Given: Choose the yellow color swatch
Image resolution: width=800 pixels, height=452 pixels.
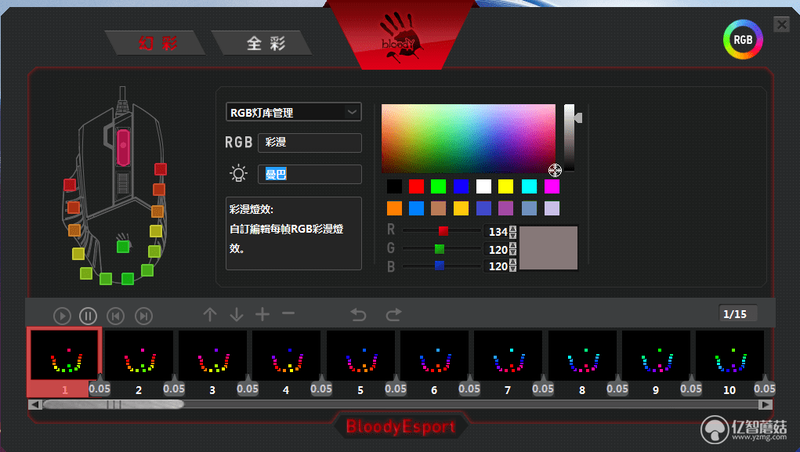Looking at the screenshot, I should point(506,186).
